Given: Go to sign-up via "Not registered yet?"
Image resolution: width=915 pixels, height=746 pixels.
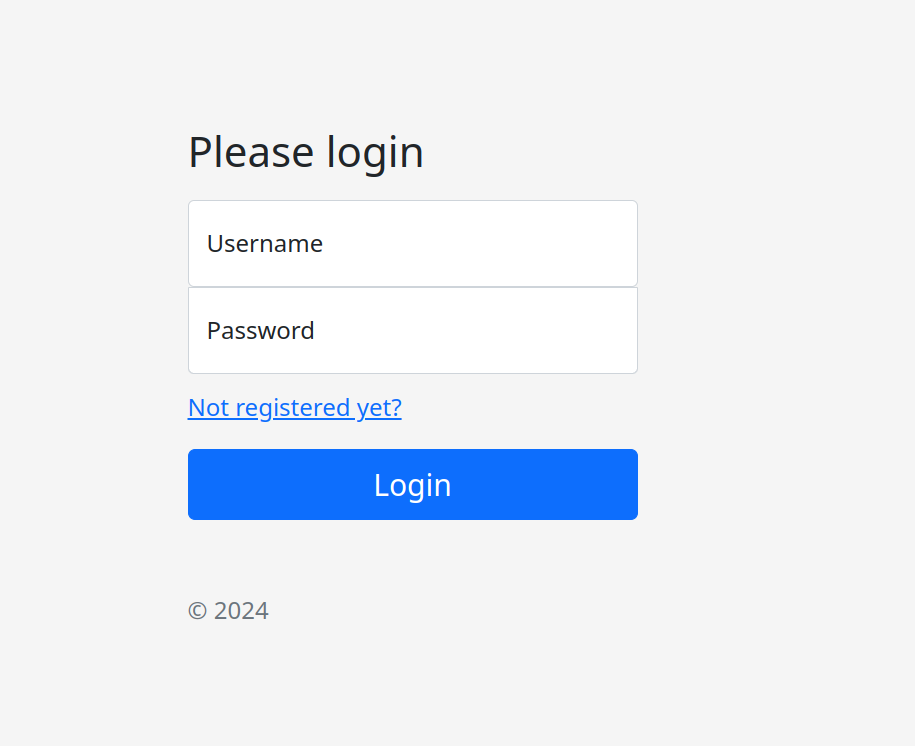Looking at the screenshot, I should (x=295, y=408).
